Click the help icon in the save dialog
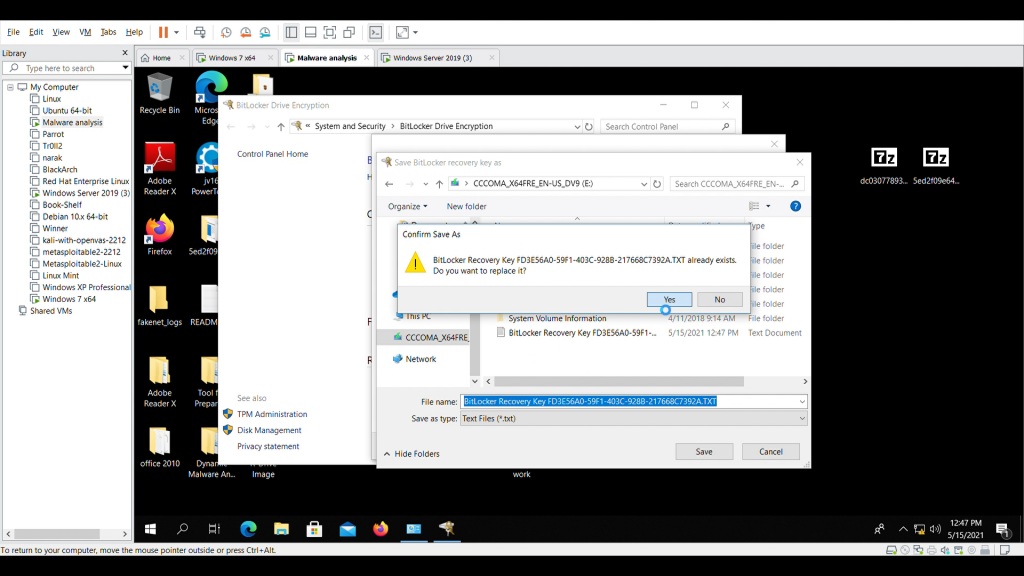This screenshot has width=1024, height=576. coord(795,206)
